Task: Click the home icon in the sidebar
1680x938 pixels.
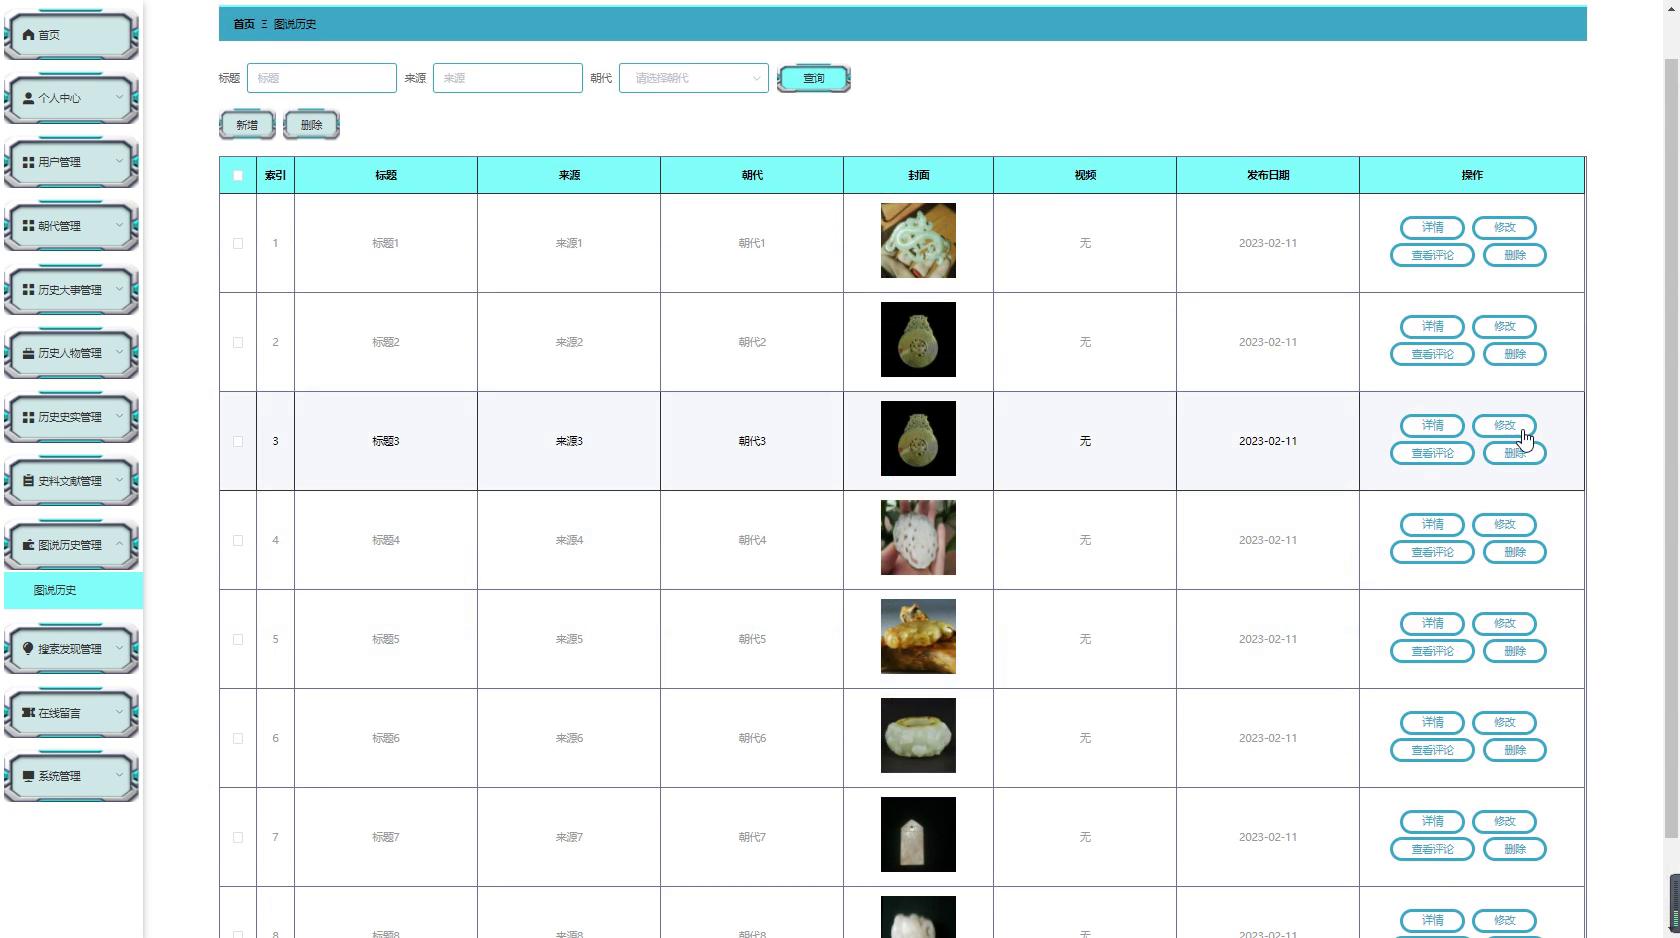Action: point(28,35)
